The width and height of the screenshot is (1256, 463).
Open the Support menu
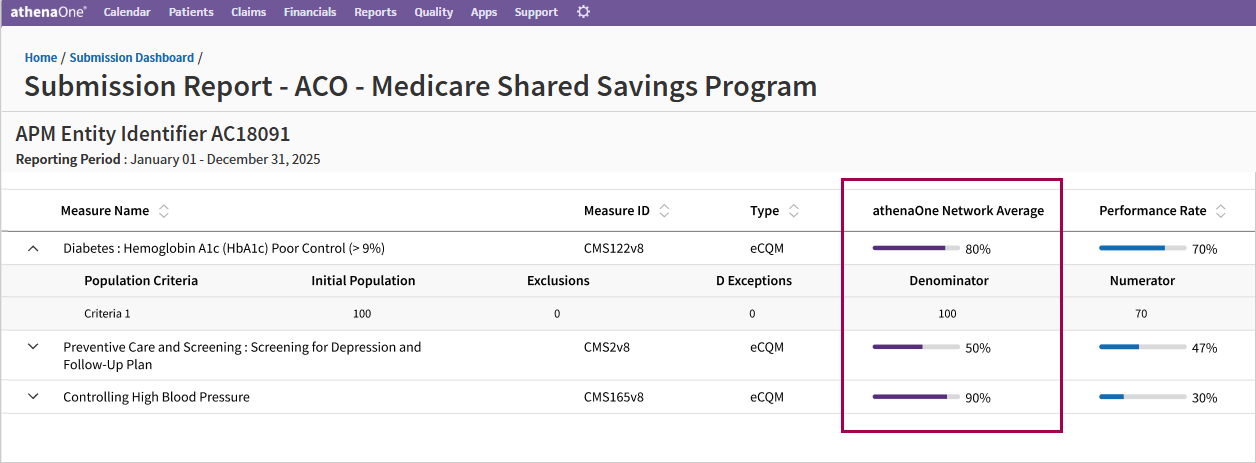click(536, 12)
